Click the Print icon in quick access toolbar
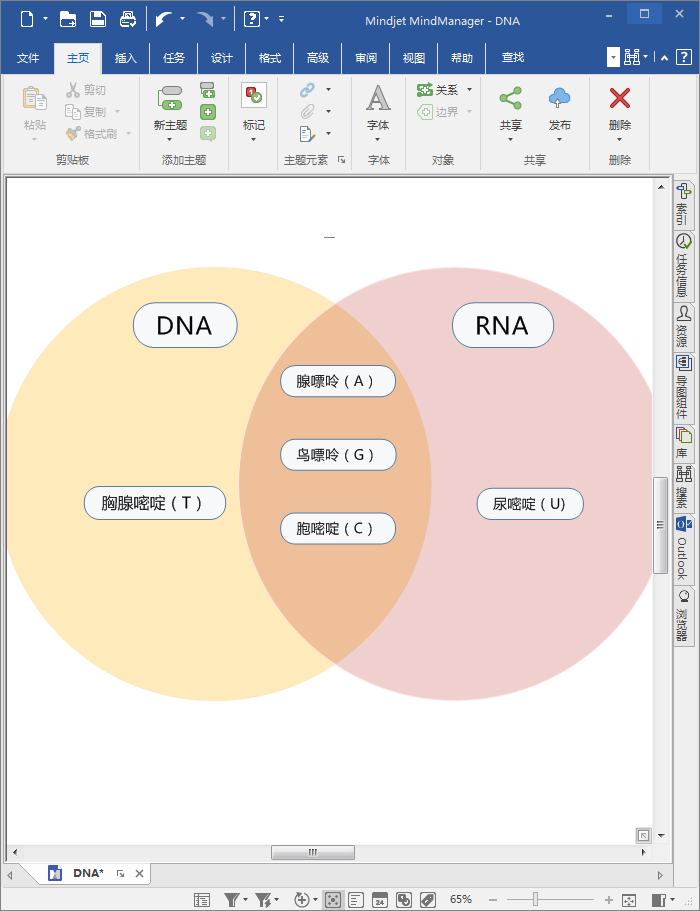This screenshot has height=911, width=700. coord(127,18)
